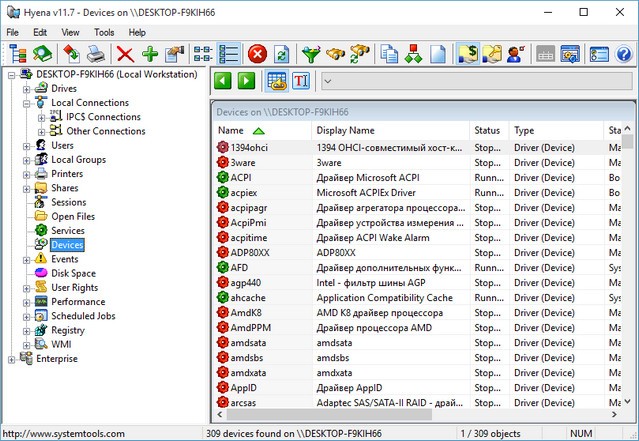Open the Tools menu

103,32
